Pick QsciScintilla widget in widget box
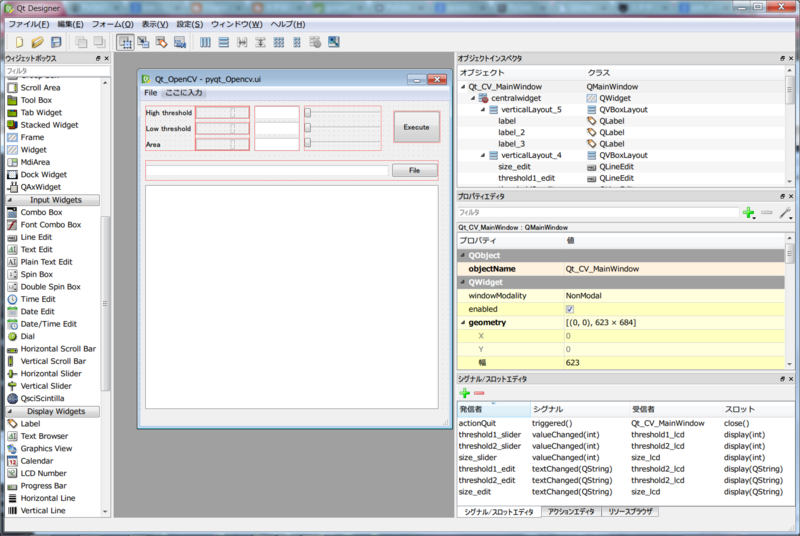 coord(42,399)
